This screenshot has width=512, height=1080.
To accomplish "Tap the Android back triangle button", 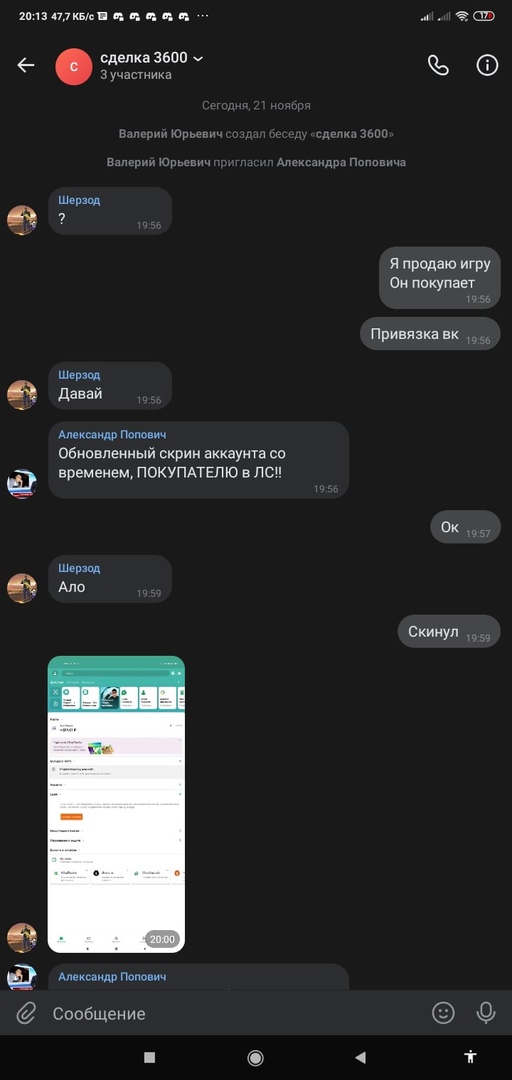I will coord(360,1057).
